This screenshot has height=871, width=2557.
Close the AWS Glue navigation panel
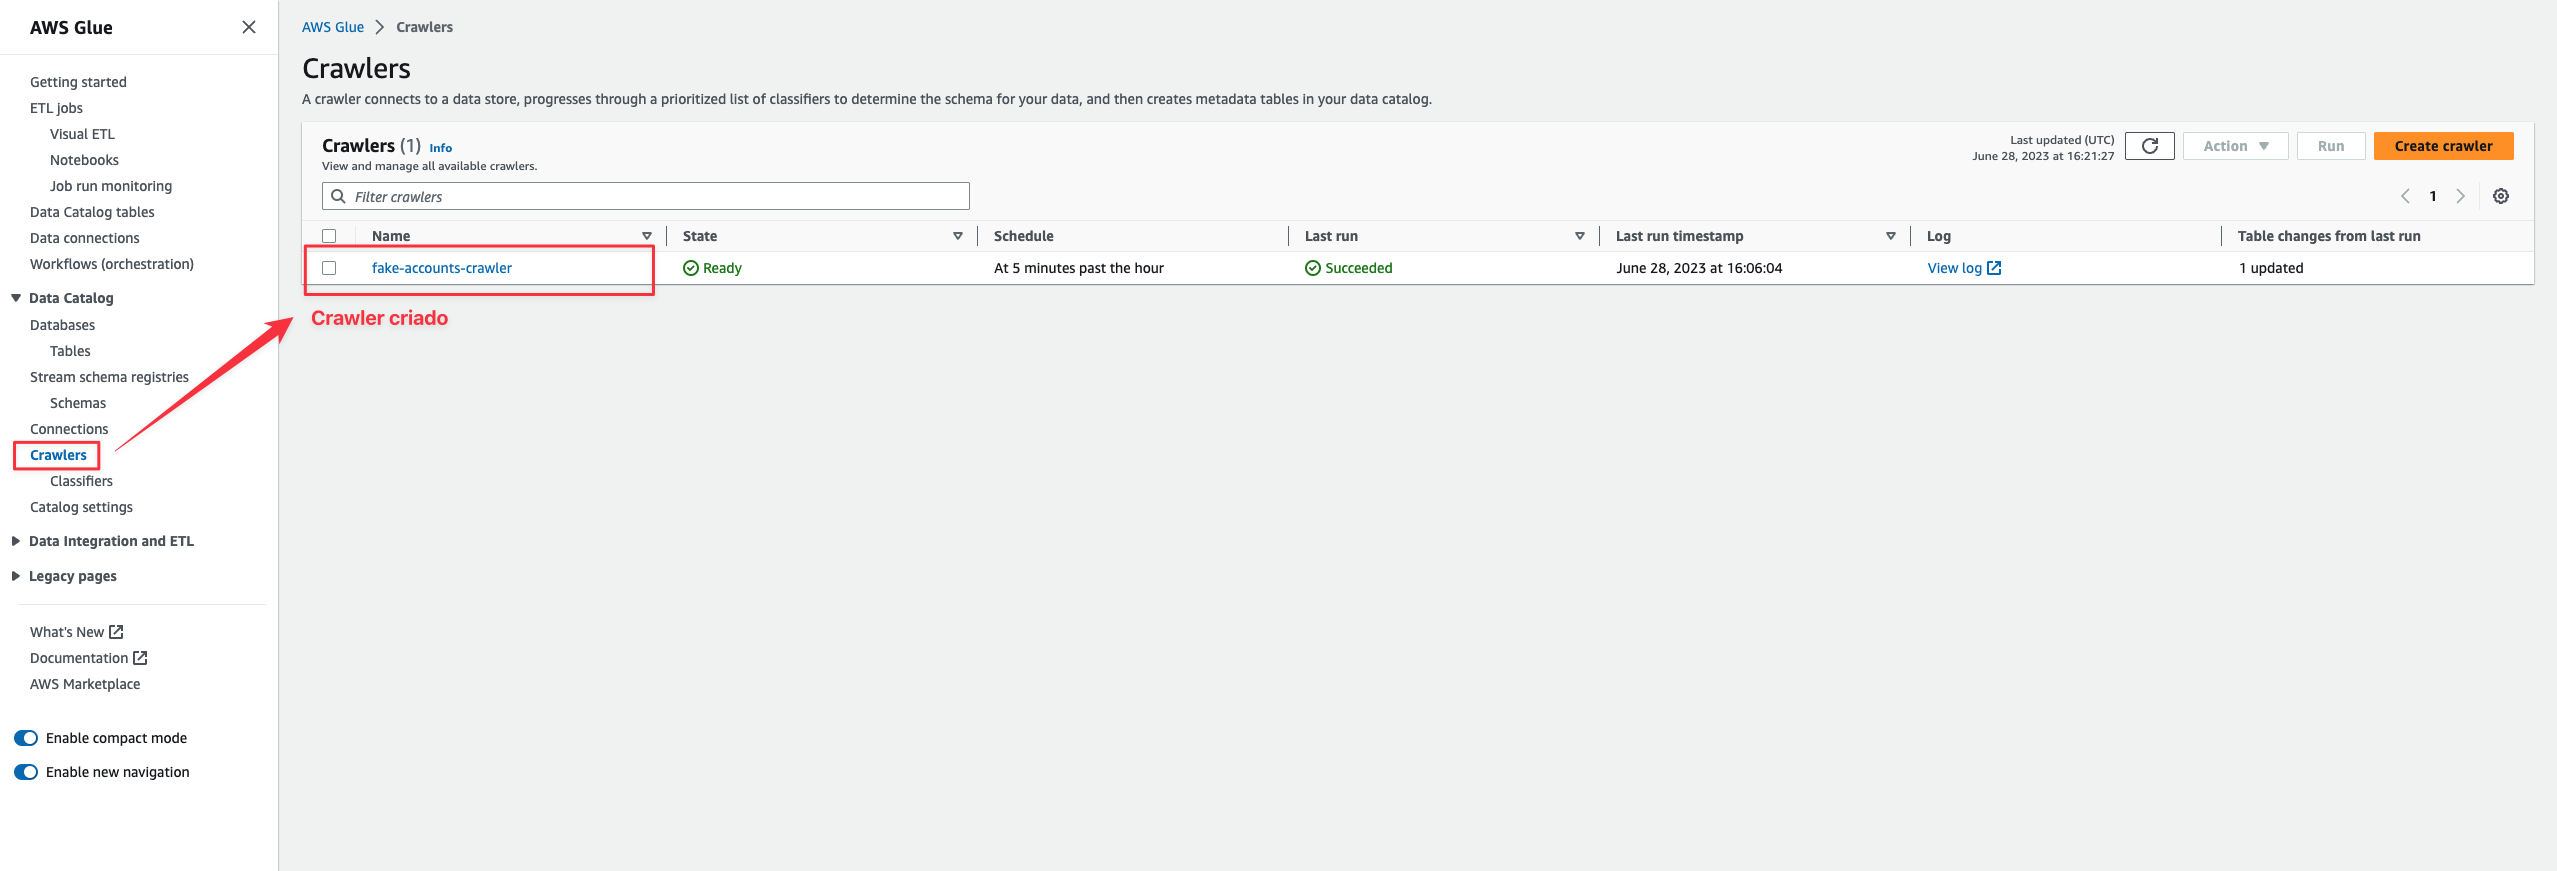(x=249, y=27)
